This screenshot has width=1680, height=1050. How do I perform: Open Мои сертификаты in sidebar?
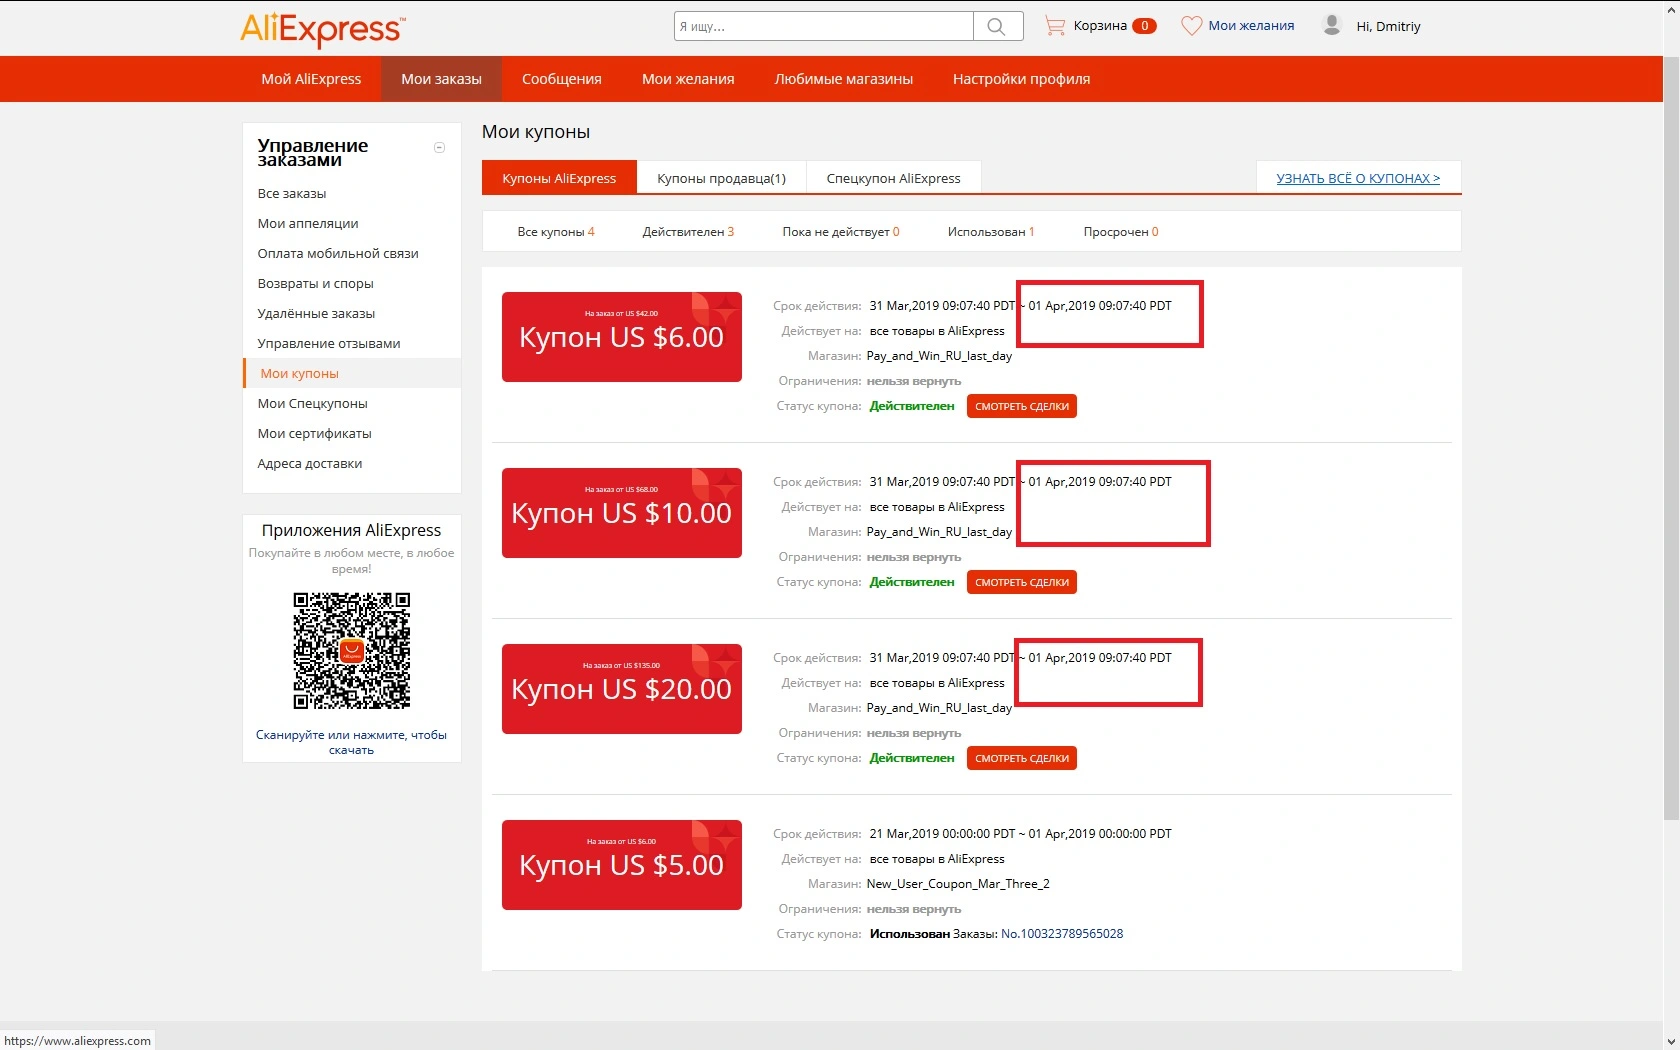tap(314, 434)
